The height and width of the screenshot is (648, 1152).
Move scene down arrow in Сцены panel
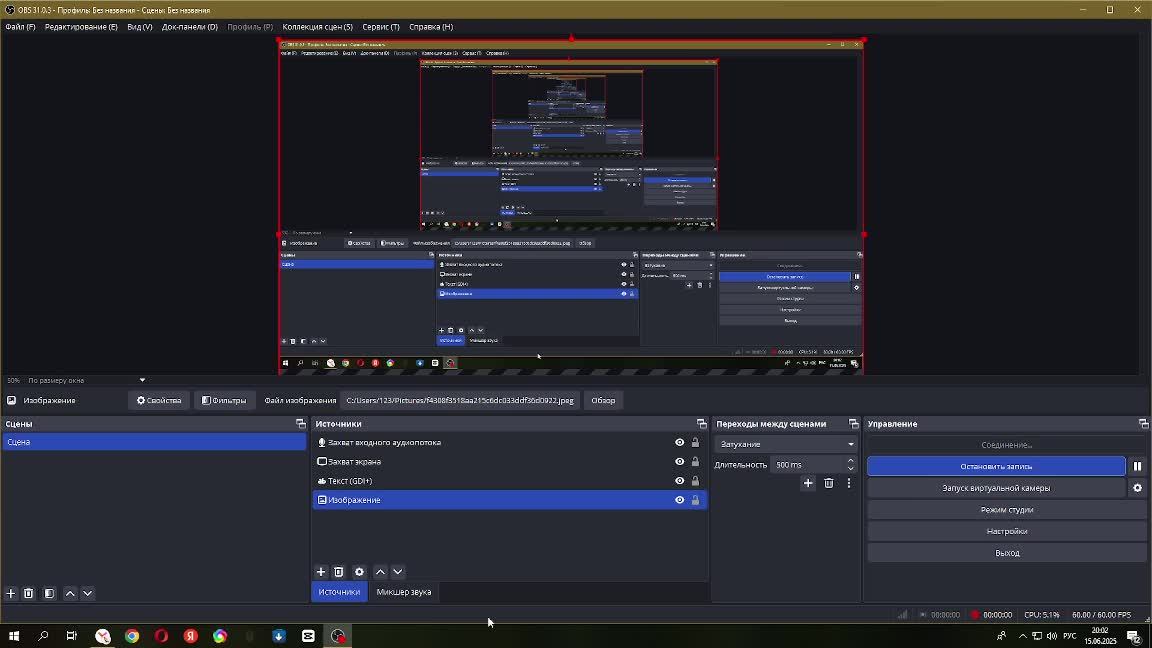pyautogui.click(x=87, y=593)
